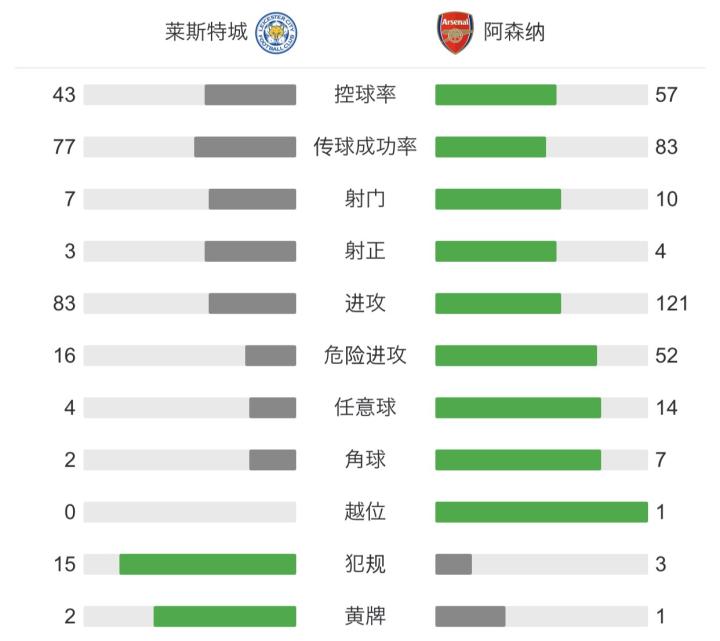This screenshot has height=641, width=720.
Task: Click the 射门 row label
Action: [365, 199]
